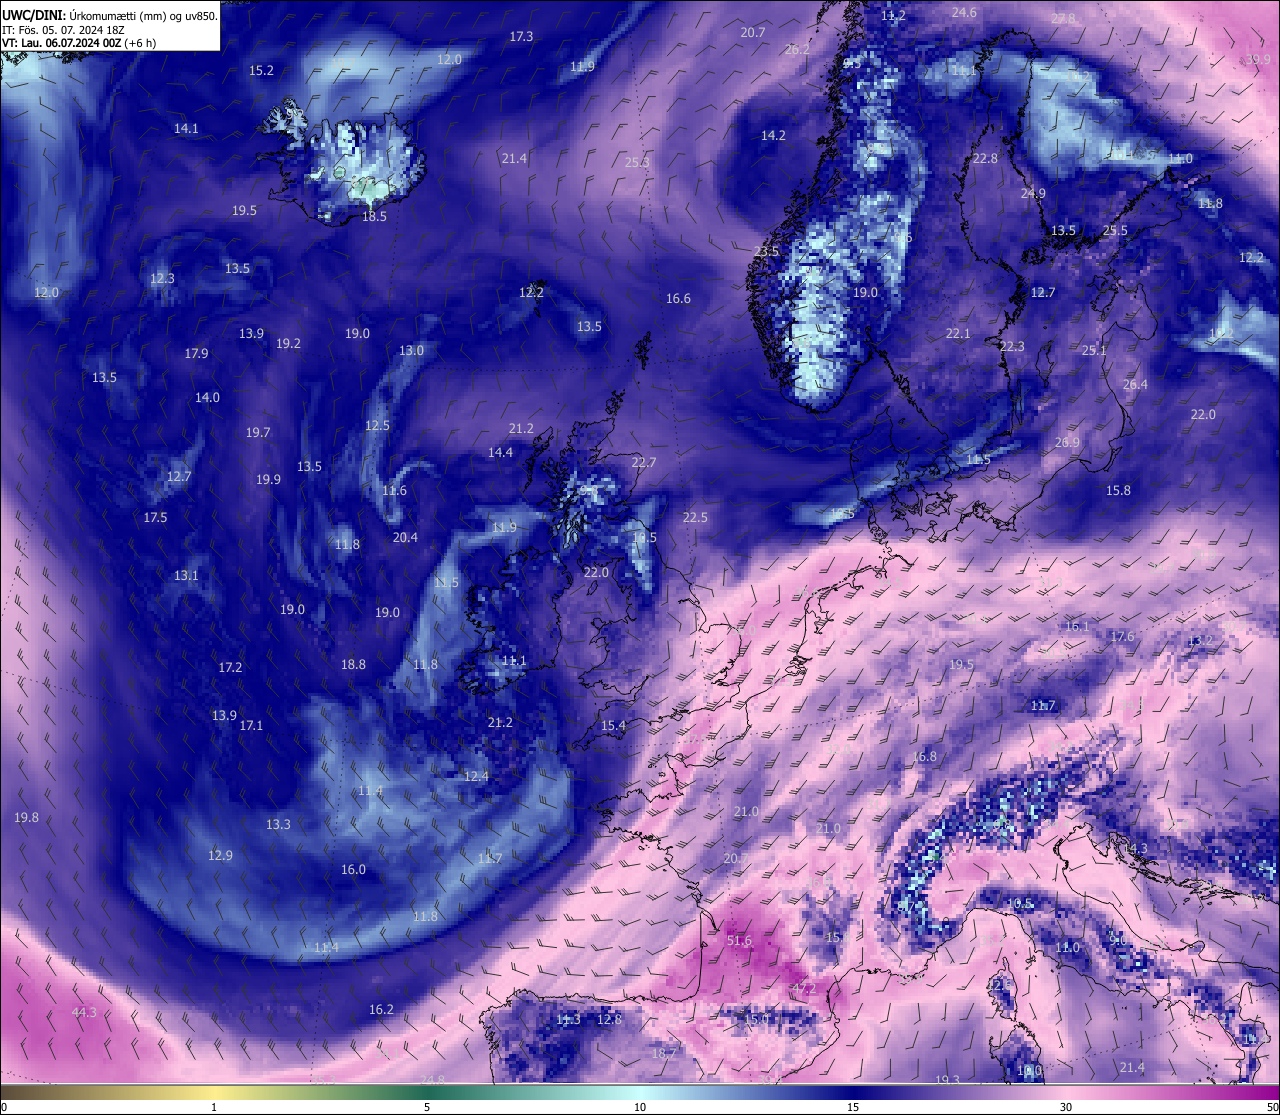Select the map value 17.1
This screenshot has height=1115, width=1280.
tap(251, 726)
